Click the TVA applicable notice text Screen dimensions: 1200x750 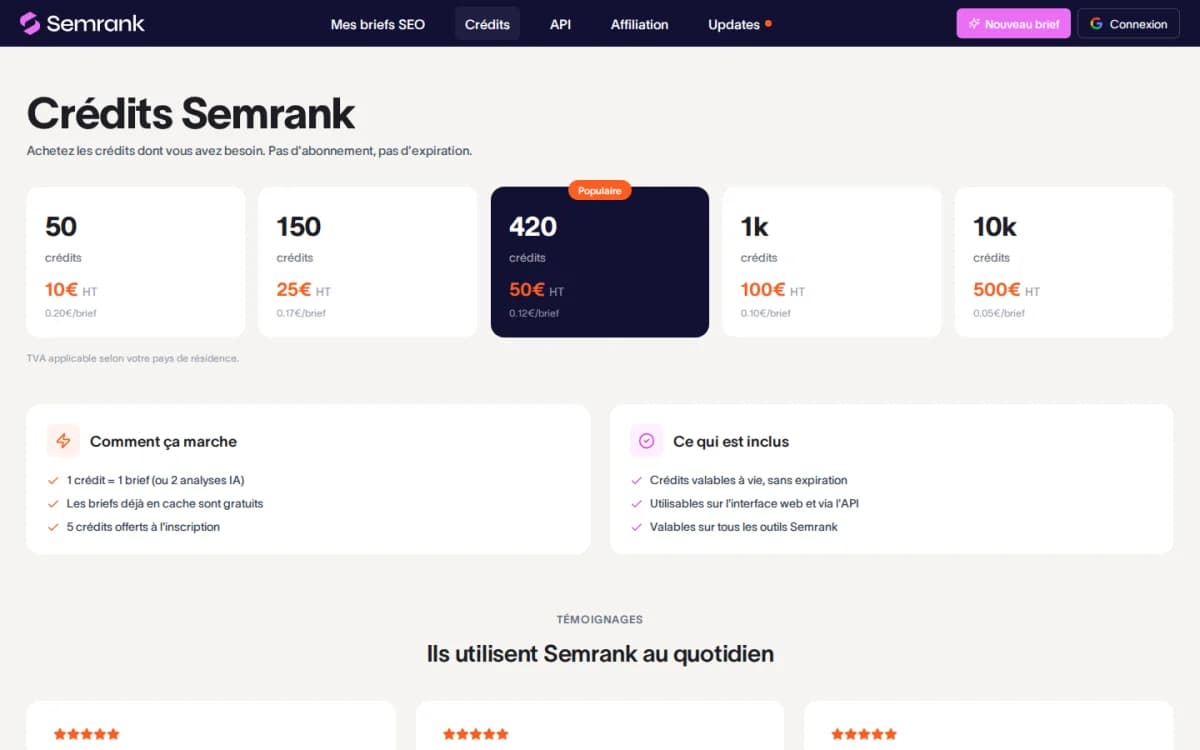[133, 358]
